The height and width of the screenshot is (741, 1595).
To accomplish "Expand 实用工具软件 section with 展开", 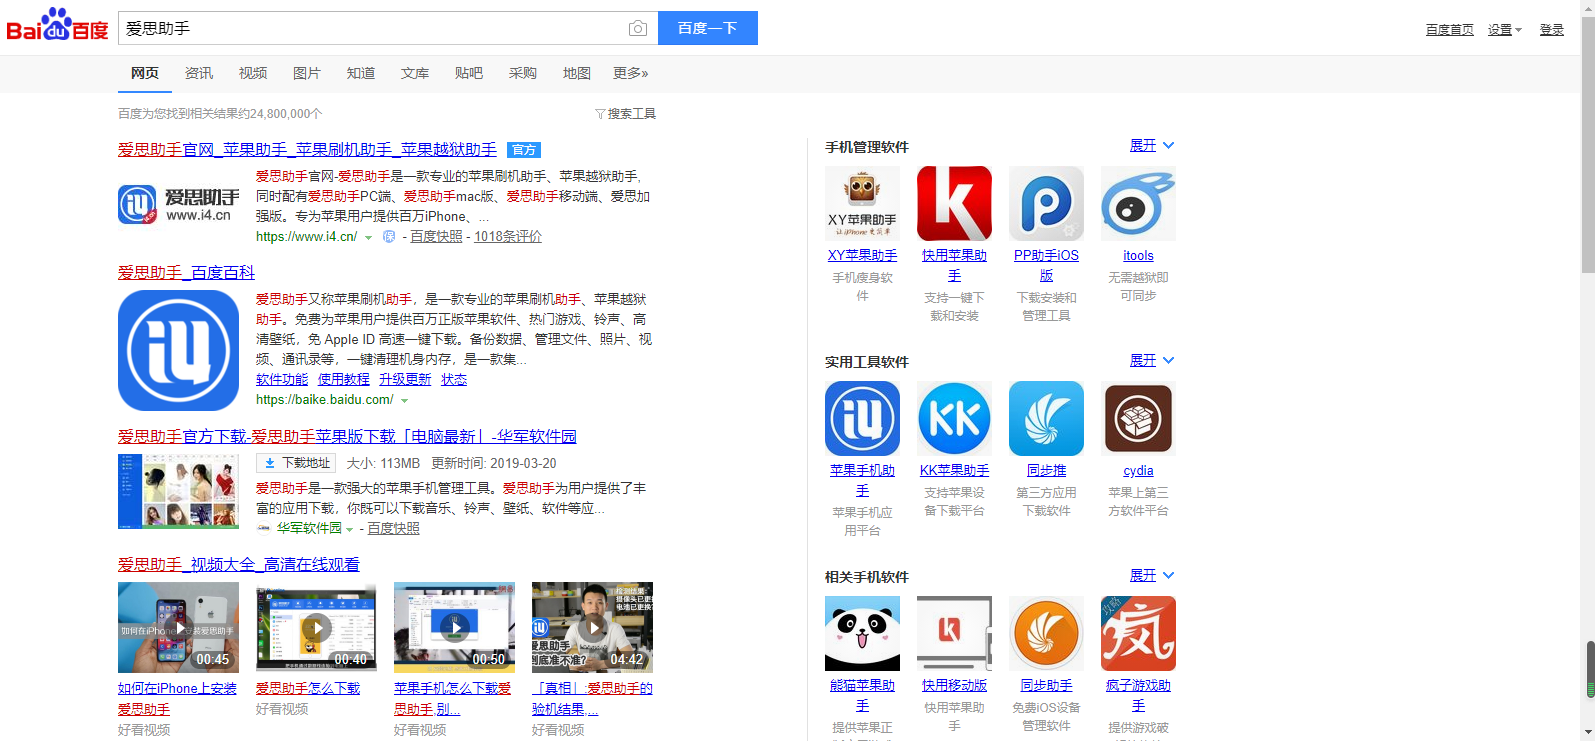I will pos(1151,361).
